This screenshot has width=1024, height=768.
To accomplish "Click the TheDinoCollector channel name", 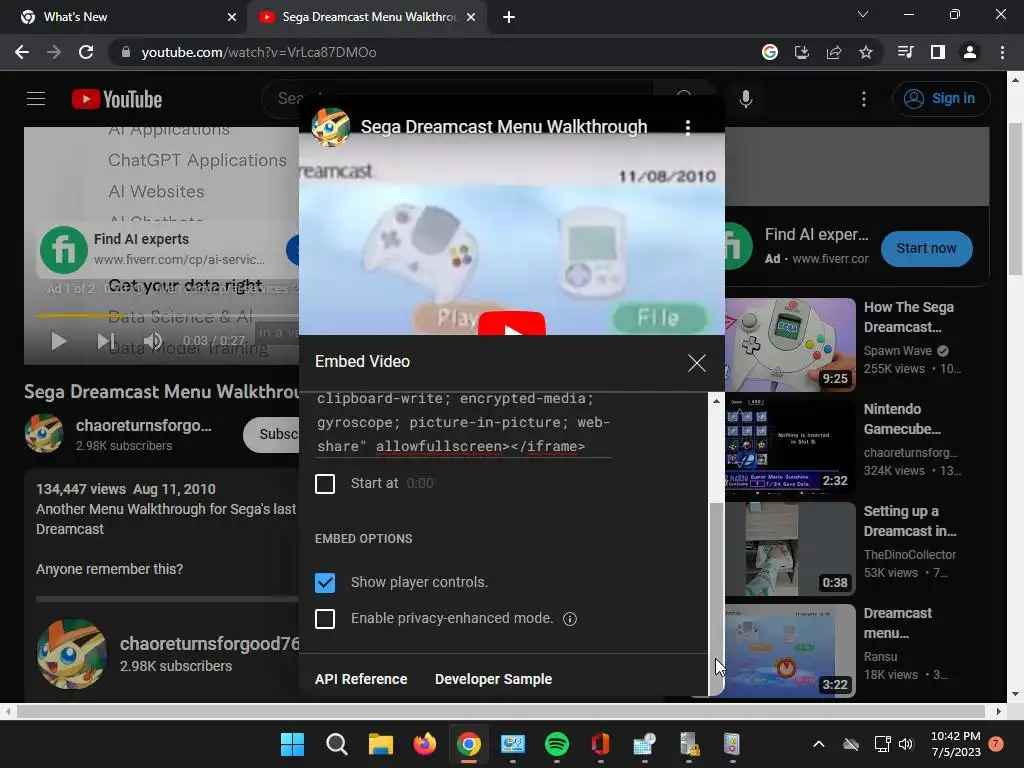I will click(909, 554).
